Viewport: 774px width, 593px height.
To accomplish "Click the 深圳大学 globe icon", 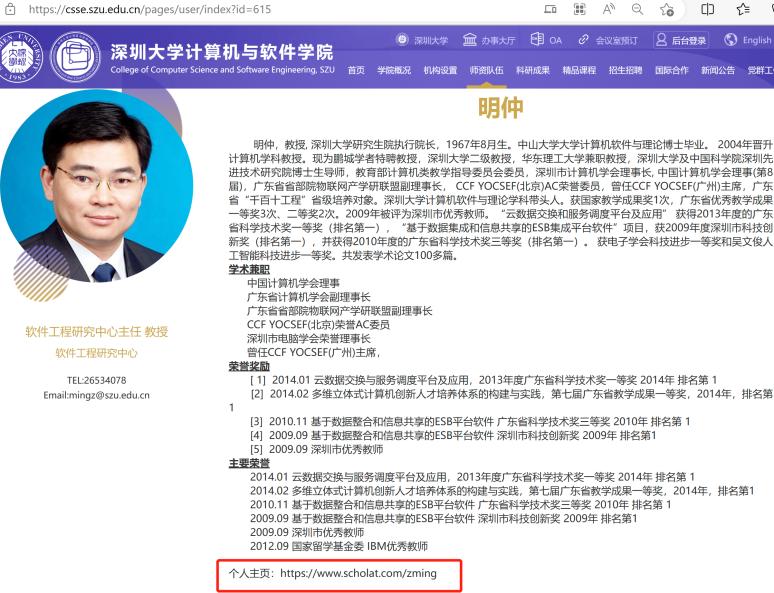I will pos(402,40).
